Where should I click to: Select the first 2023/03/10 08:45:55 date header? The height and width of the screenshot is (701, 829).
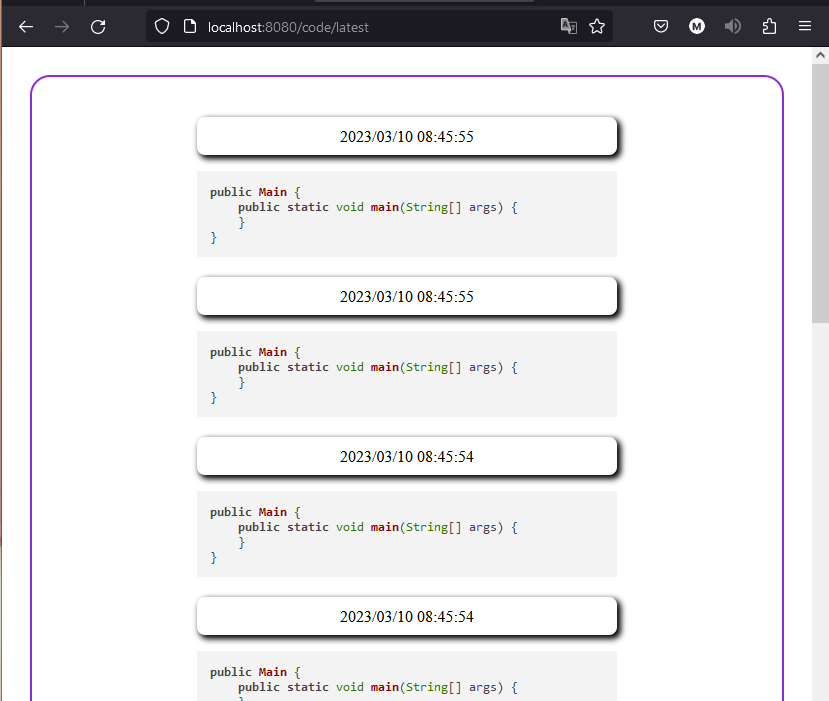click(x=407, y=136)
